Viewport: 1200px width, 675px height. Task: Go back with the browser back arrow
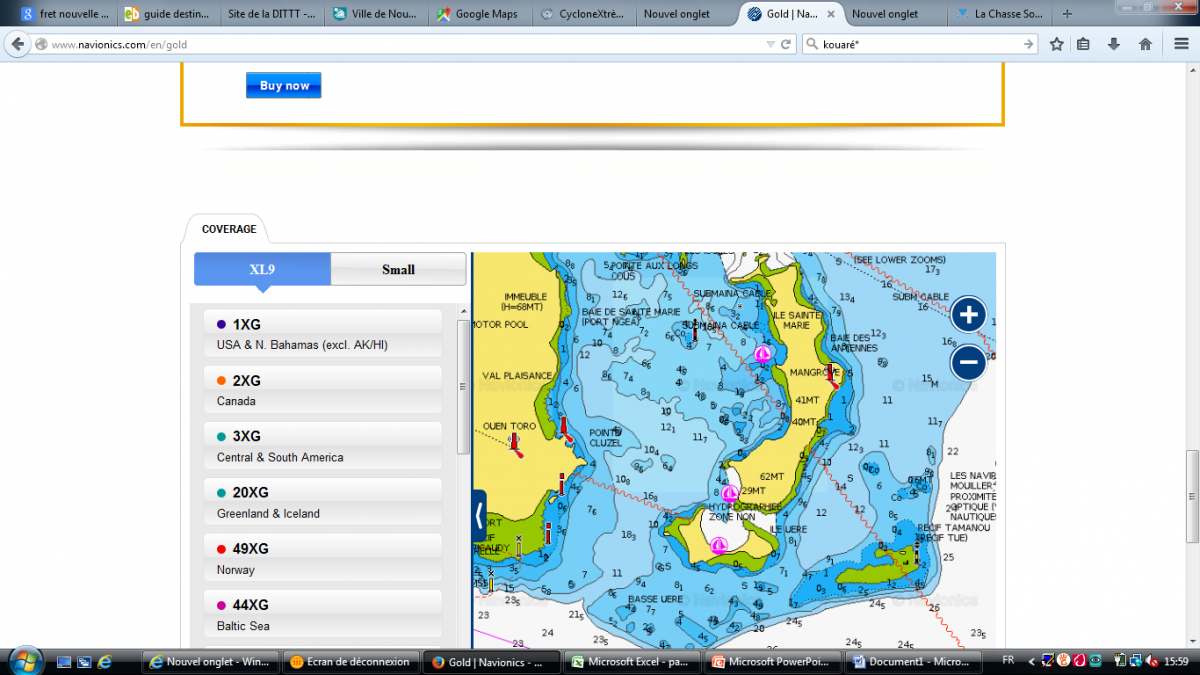[18, 45]
